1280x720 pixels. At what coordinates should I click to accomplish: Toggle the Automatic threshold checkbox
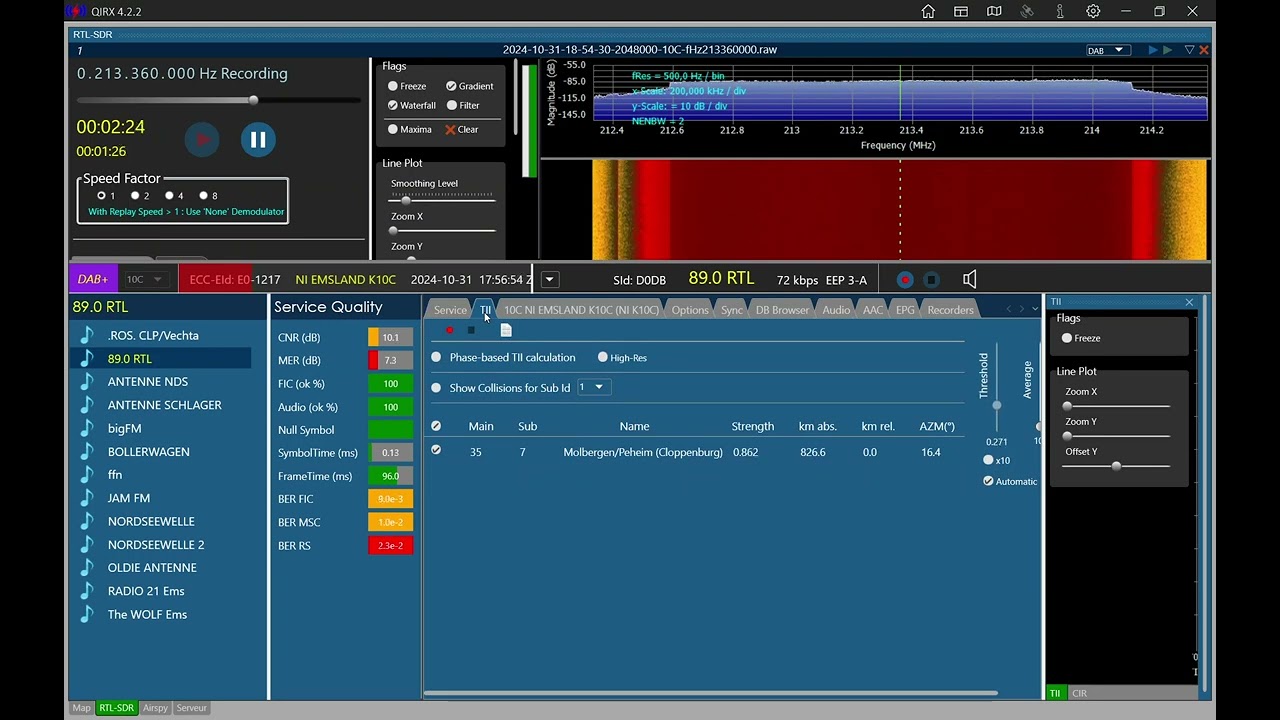988,481
